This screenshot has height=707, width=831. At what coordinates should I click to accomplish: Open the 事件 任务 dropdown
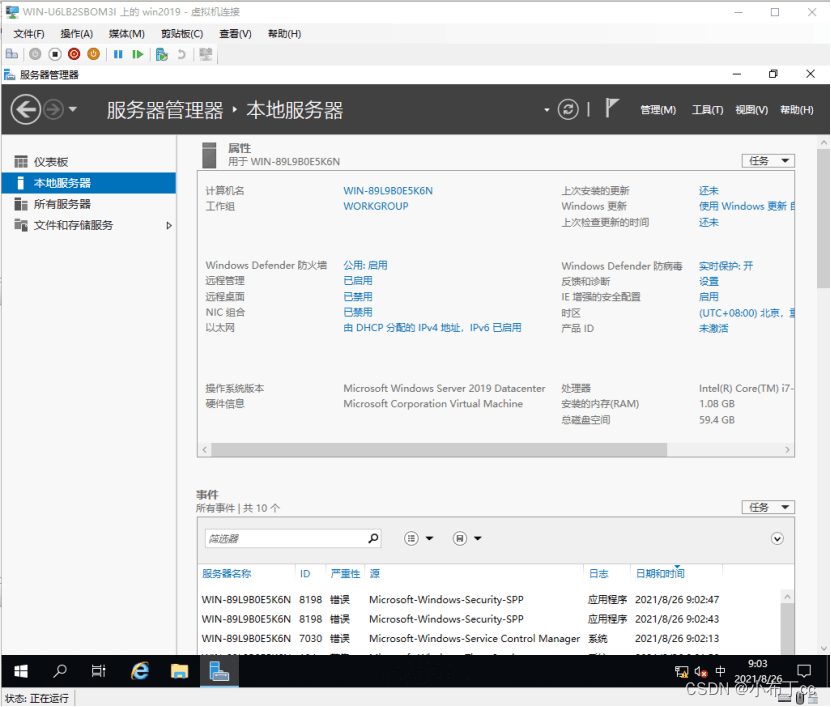(x=768, y=507)
